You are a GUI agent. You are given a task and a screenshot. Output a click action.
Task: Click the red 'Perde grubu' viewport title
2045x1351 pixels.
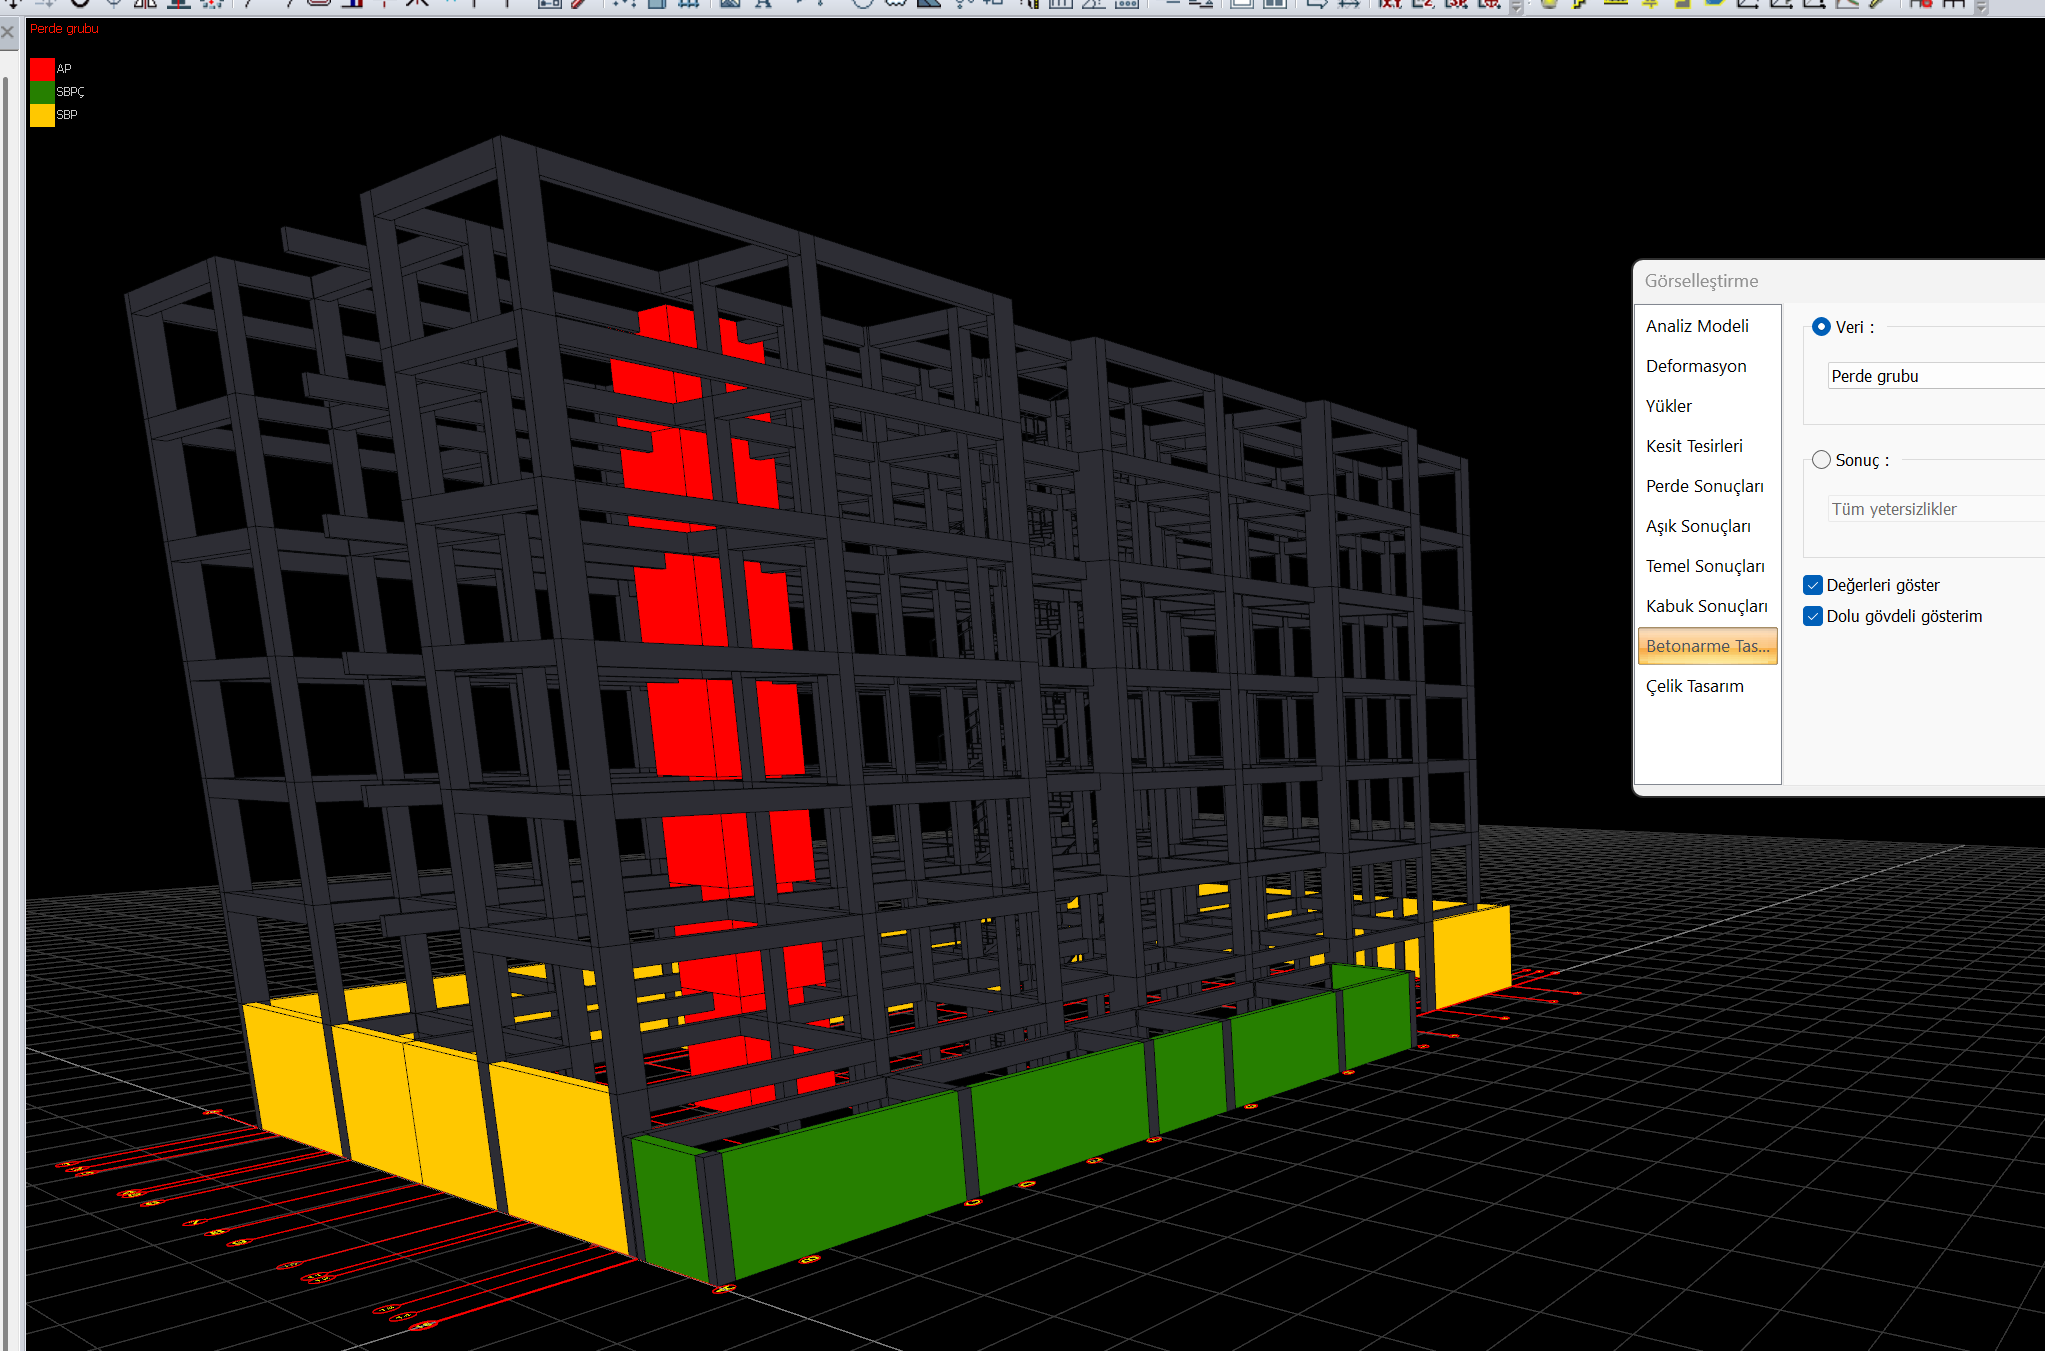point(64,29)
